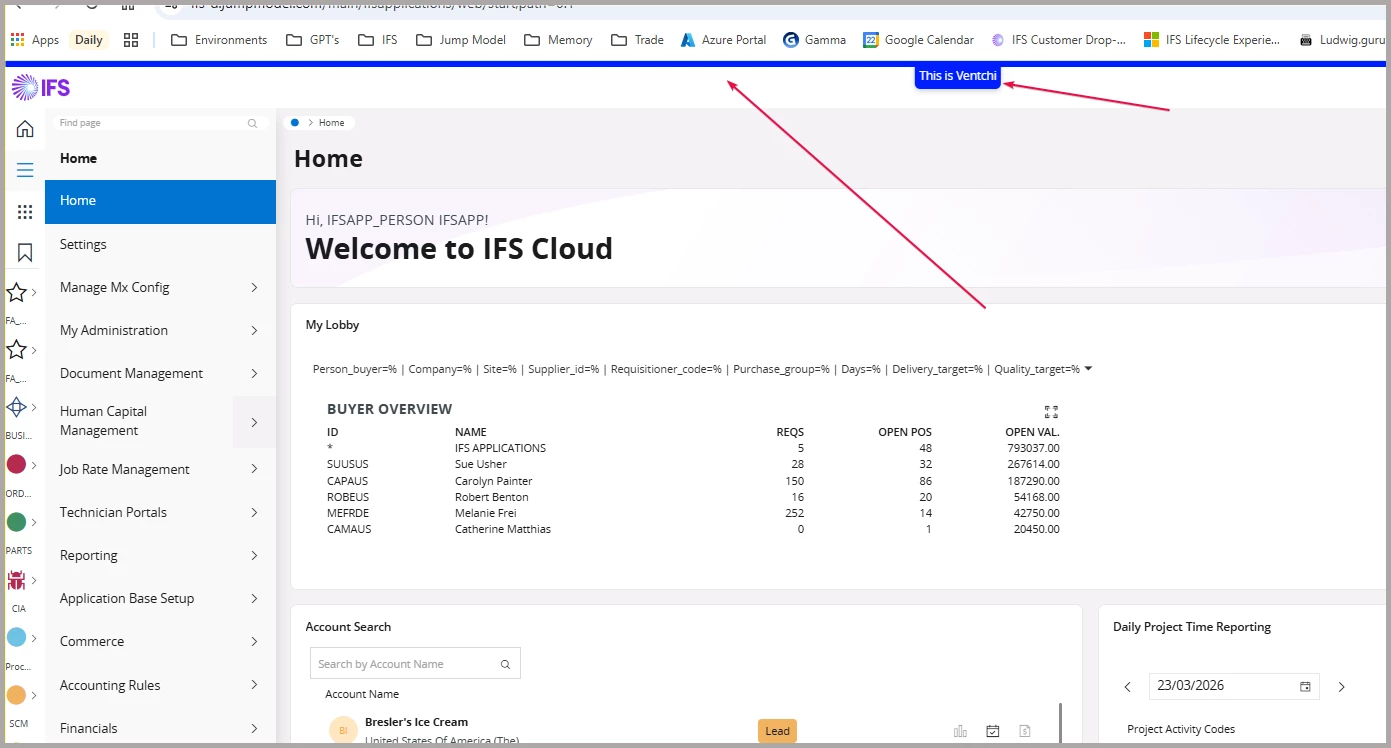Screen dimensions: 1391x748
Task: Click the blue BUSI diamond shortcut icon
Action: coord(16,408)
